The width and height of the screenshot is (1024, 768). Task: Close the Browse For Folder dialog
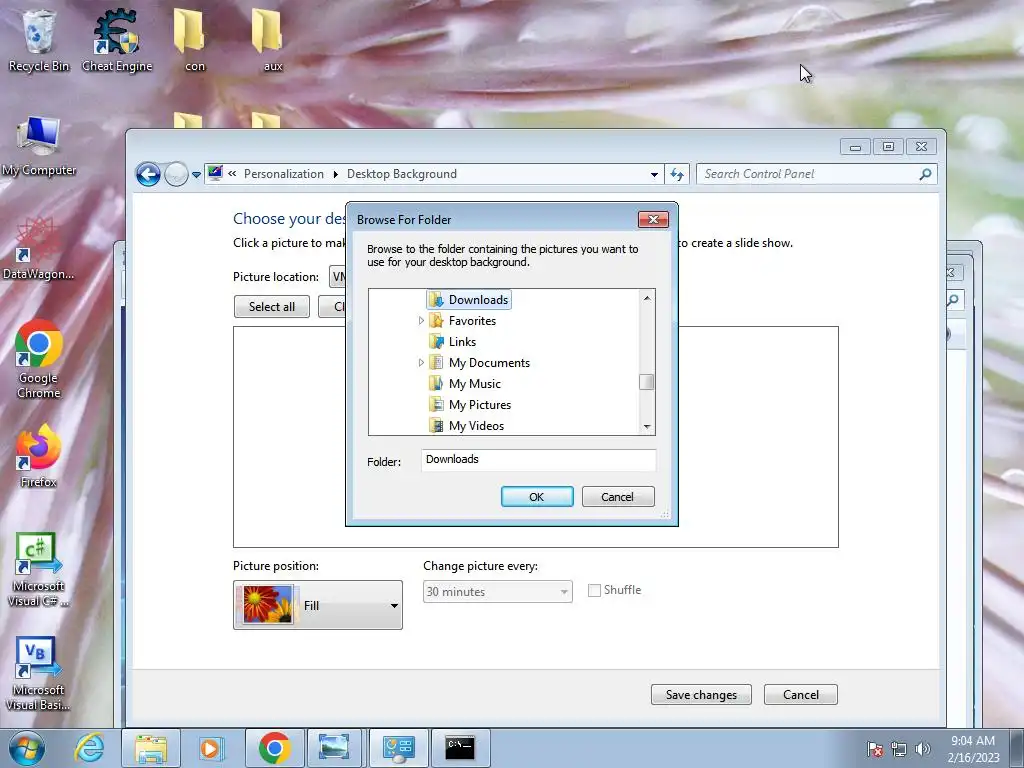click(x=653, y=219)
